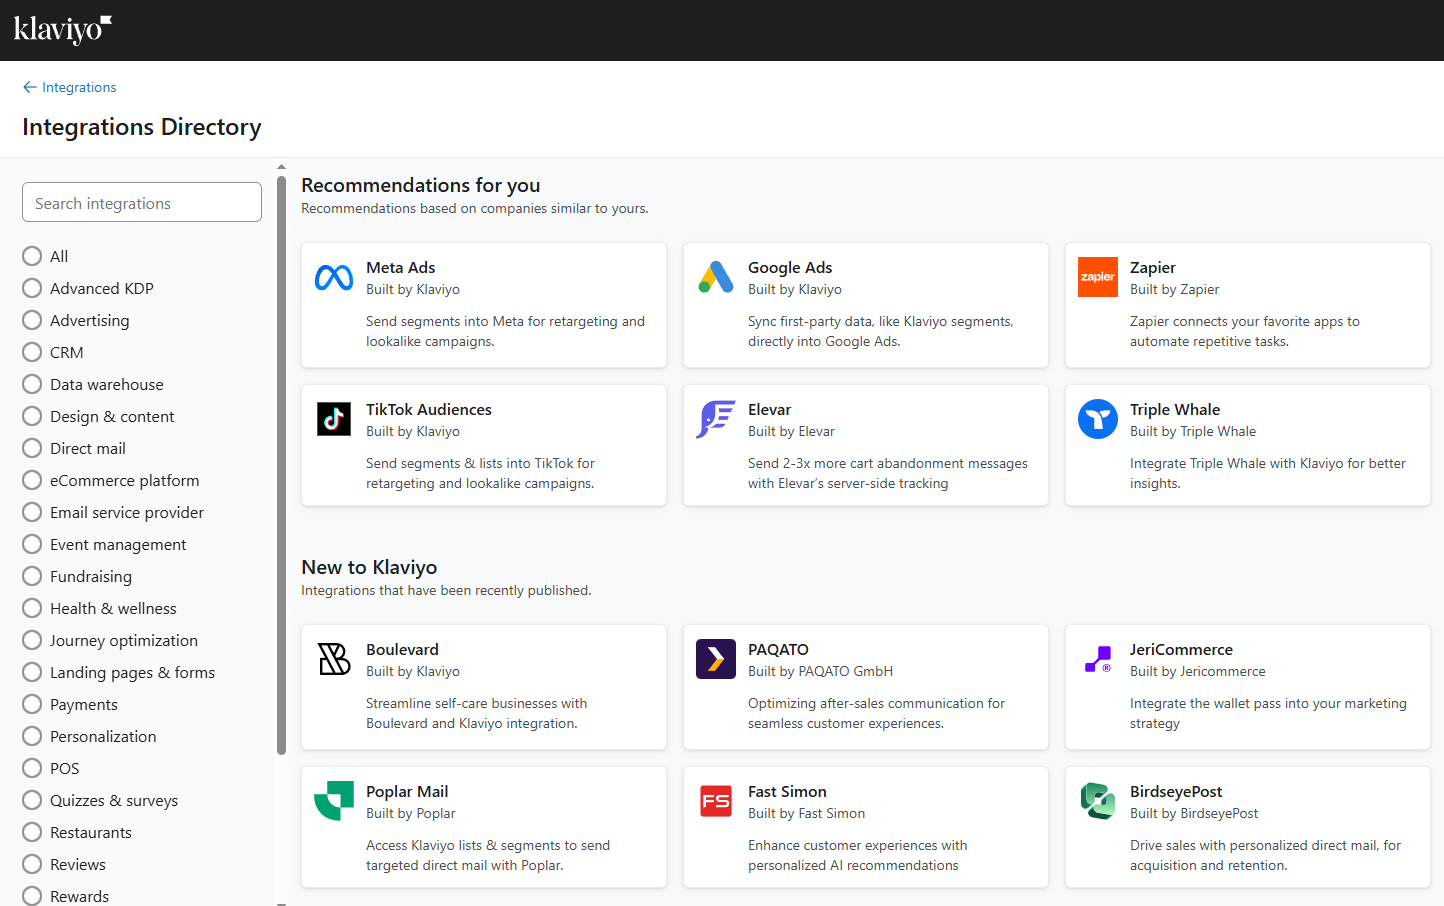Open the Meta Ads integration title

coord(400,267)
